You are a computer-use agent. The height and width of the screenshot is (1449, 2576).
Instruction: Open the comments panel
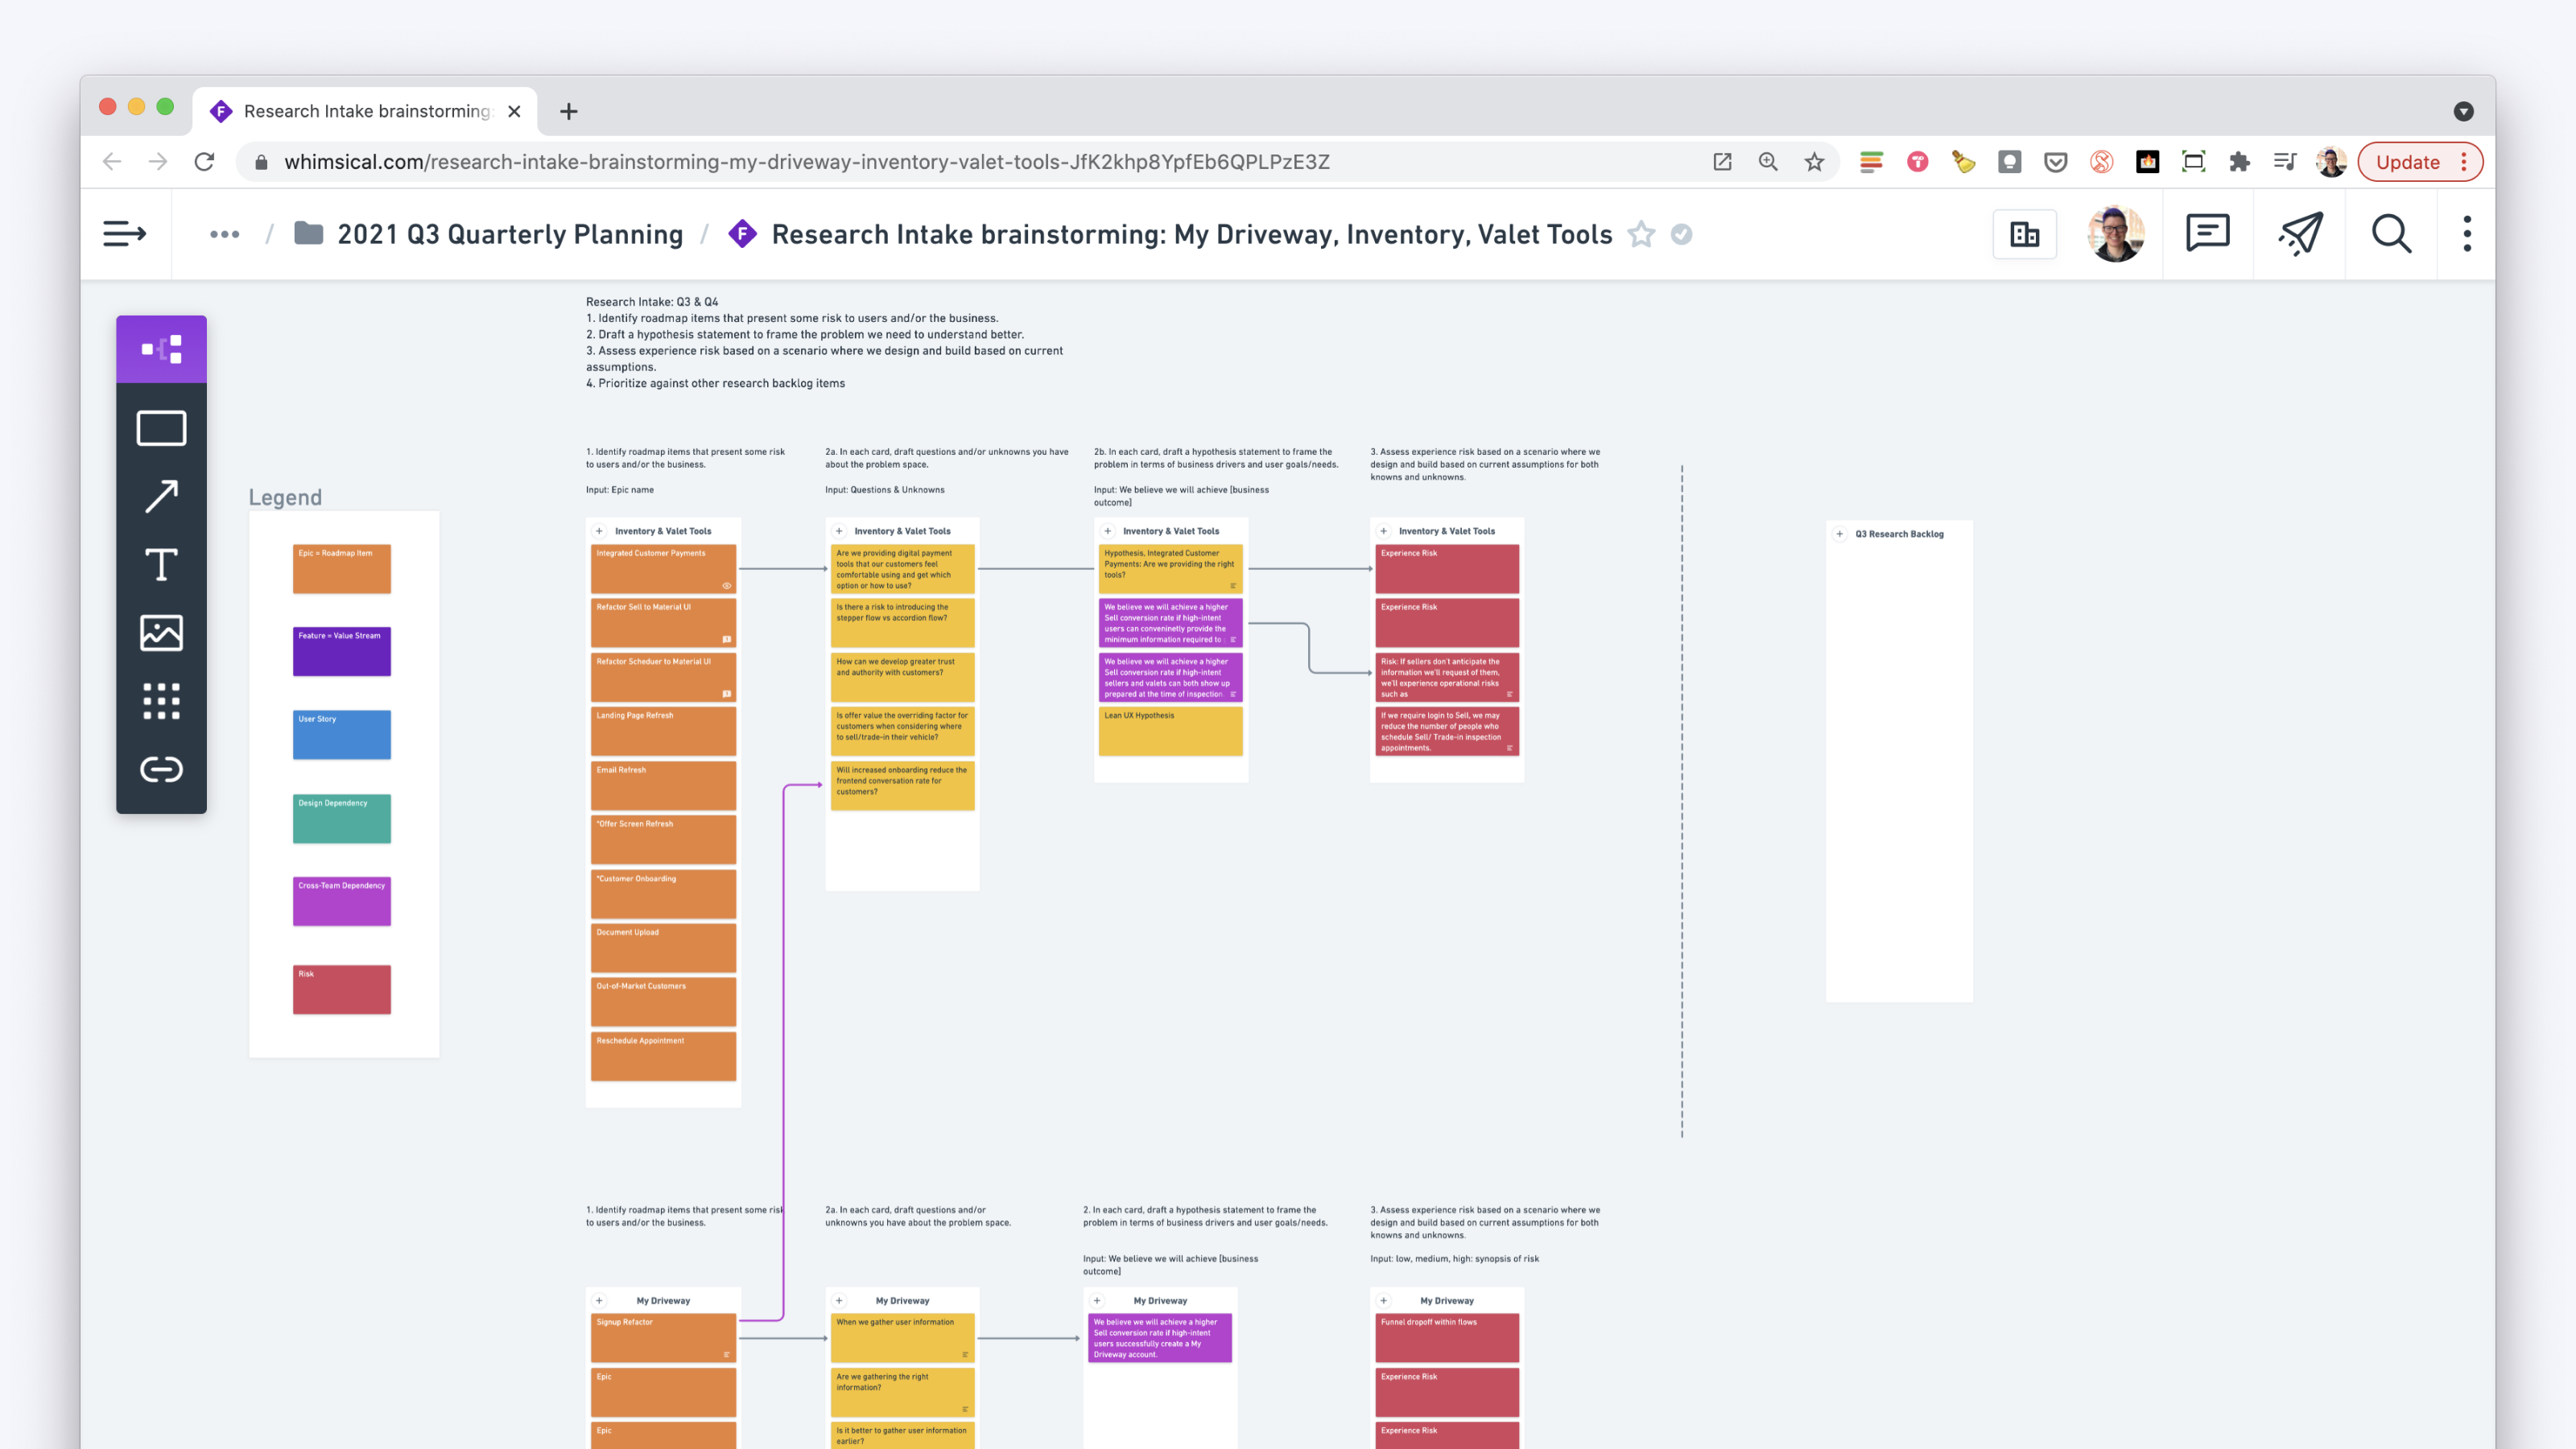(2207, 234)
